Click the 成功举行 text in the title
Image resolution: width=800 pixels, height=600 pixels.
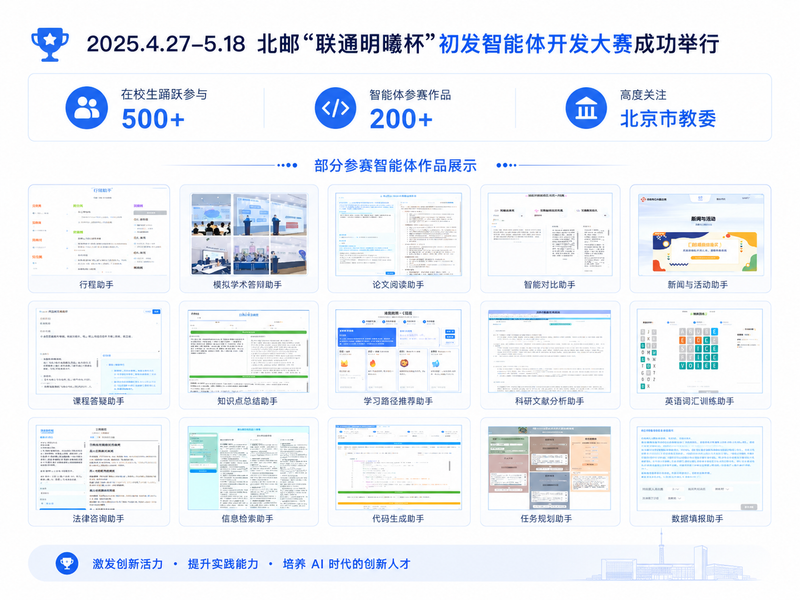(x=677, y=44)
